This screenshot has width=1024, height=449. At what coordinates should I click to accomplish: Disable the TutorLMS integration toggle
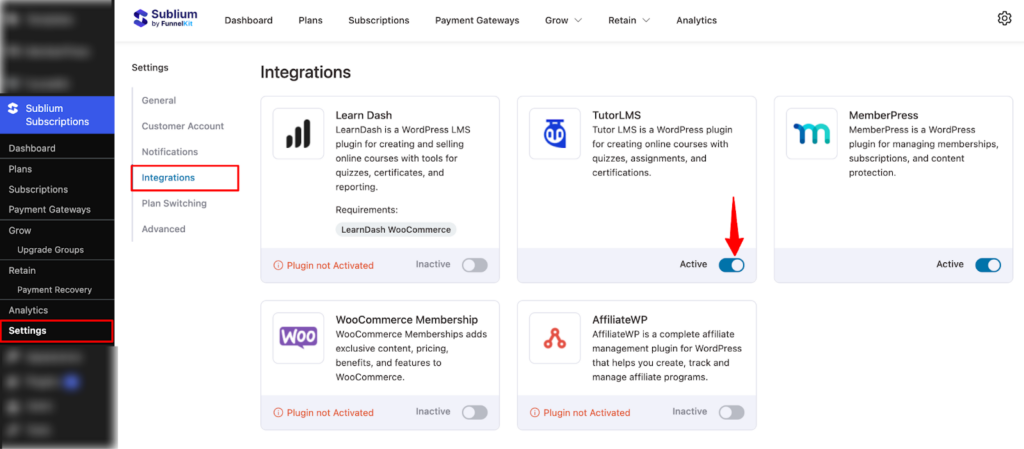click(x=731, y=265)
